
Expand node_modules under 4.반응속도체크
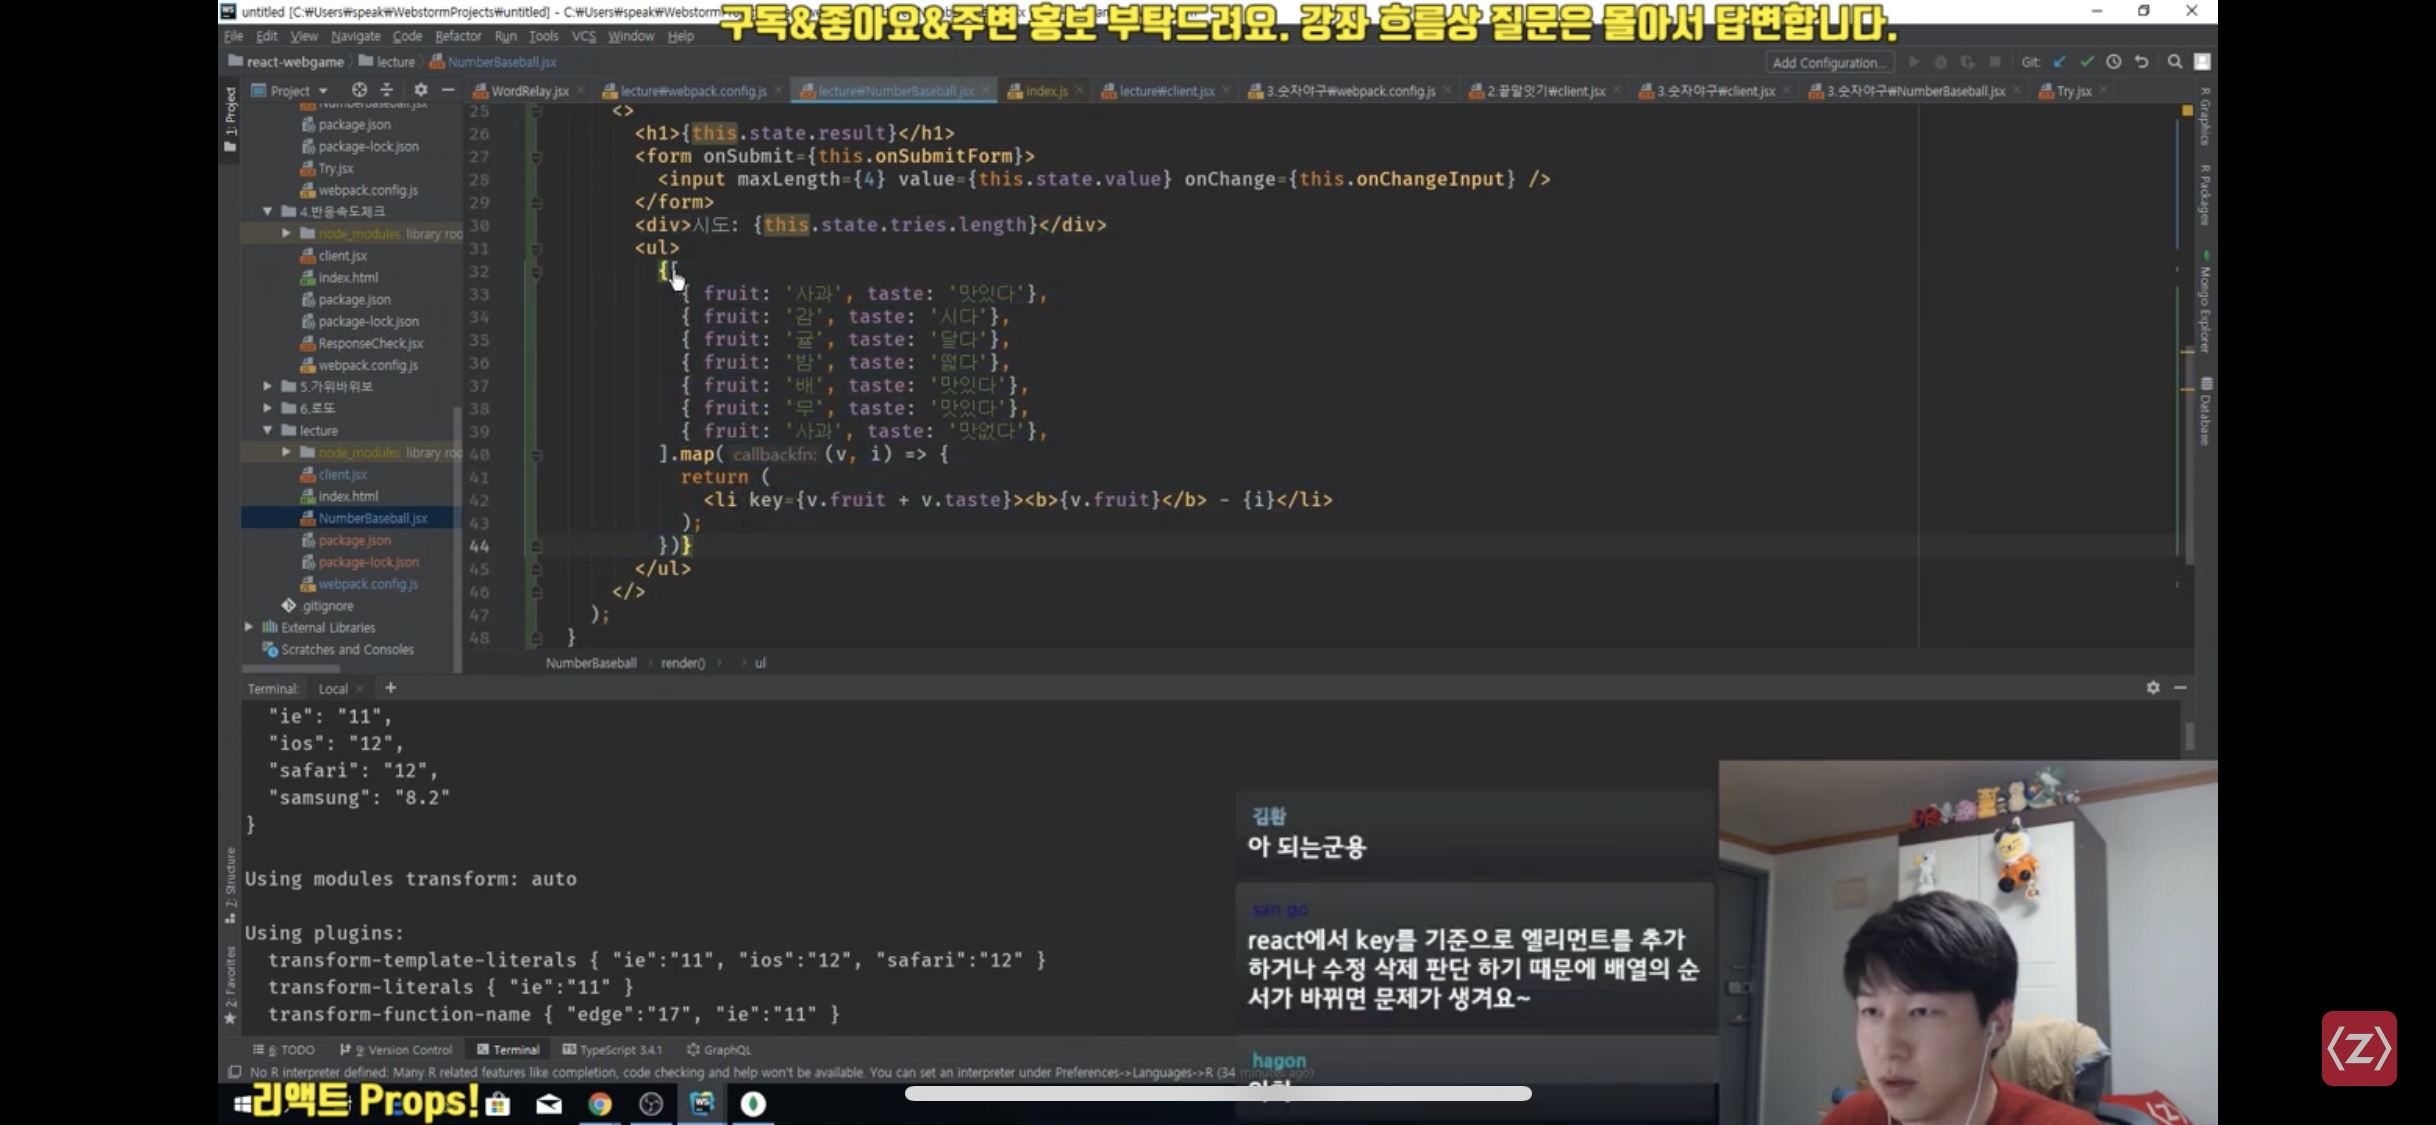[x=286, y=233]
